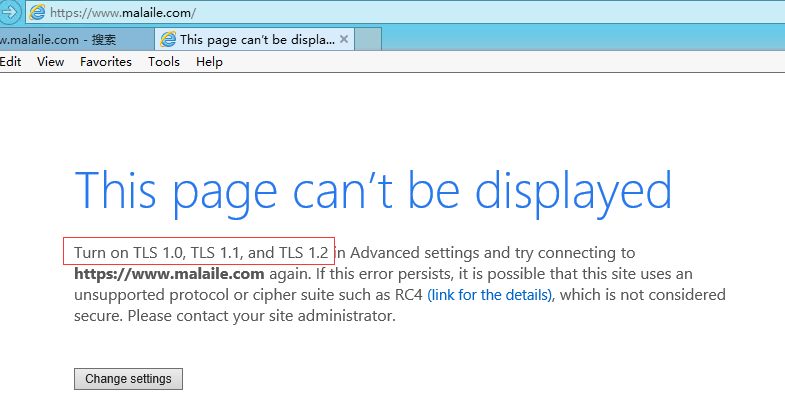Click the Internet Explorer icon in address bar

click(37, 13)
